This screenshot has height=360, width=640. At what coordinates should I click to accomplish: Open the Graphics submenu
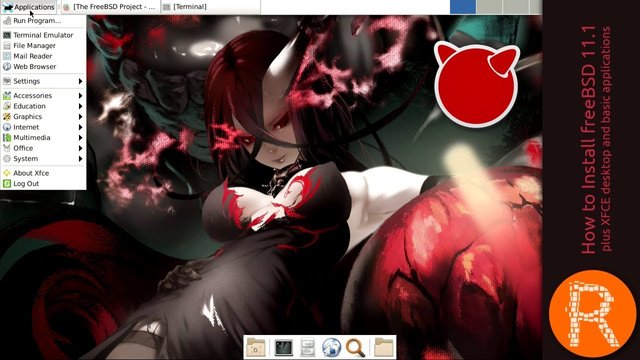pyautogui.click(x=43, y=117)
